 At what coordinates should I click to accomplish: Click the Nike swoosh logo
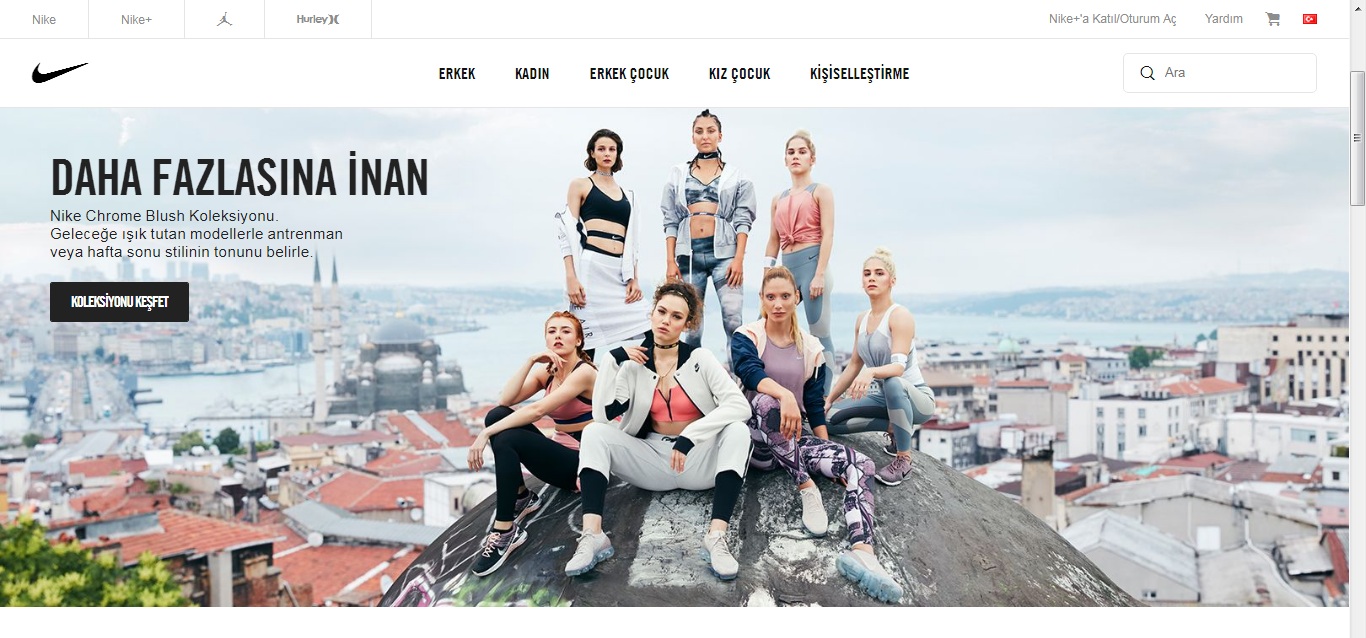coord(60,73)
